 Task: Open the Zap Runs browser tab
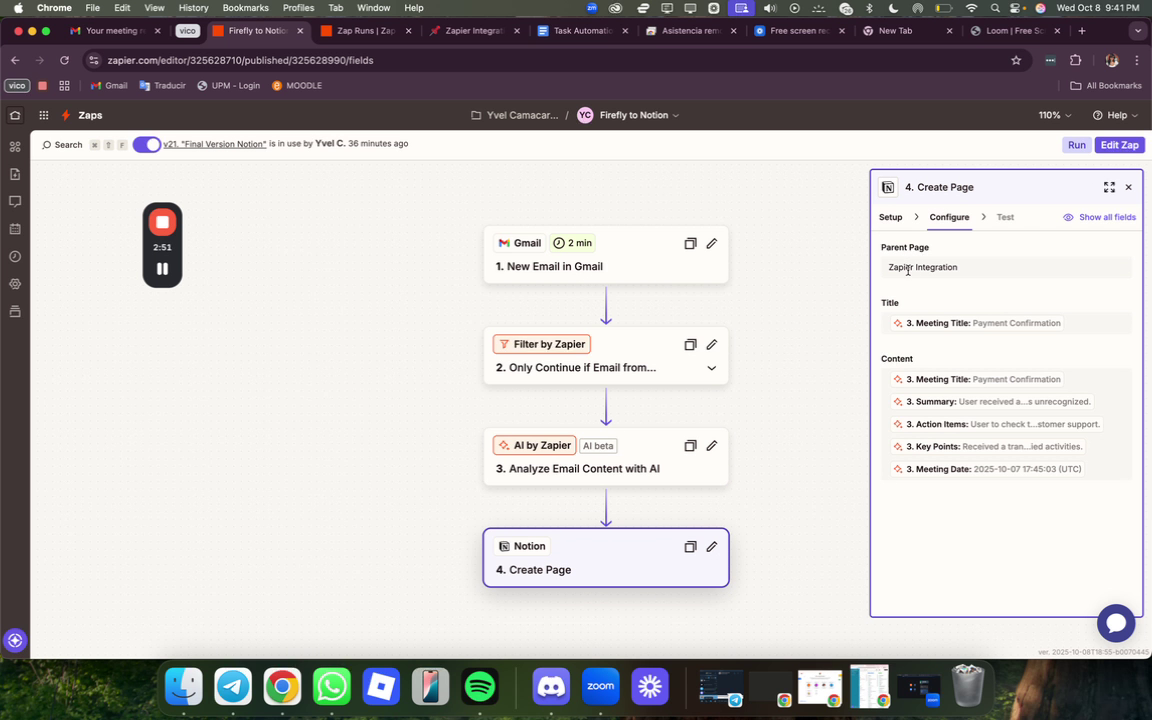click(x=366, y=31)
